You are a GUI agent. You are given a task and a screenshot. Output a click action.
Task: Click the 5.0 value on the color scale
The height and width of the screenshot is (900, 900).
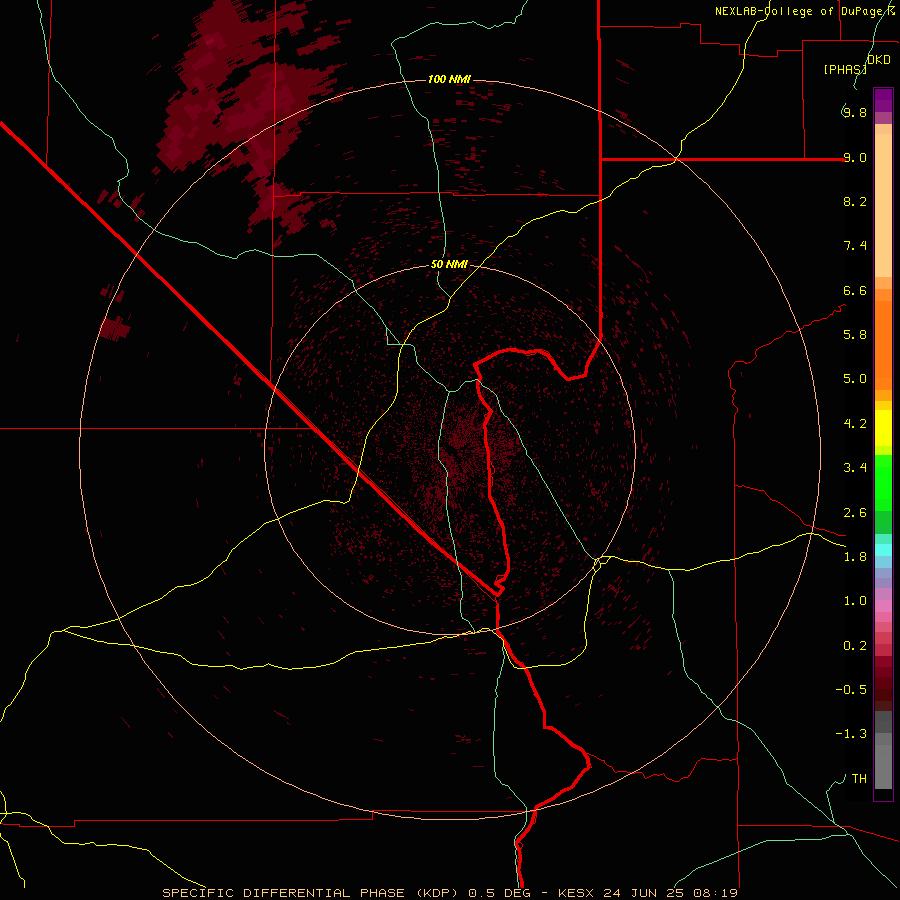855,379
